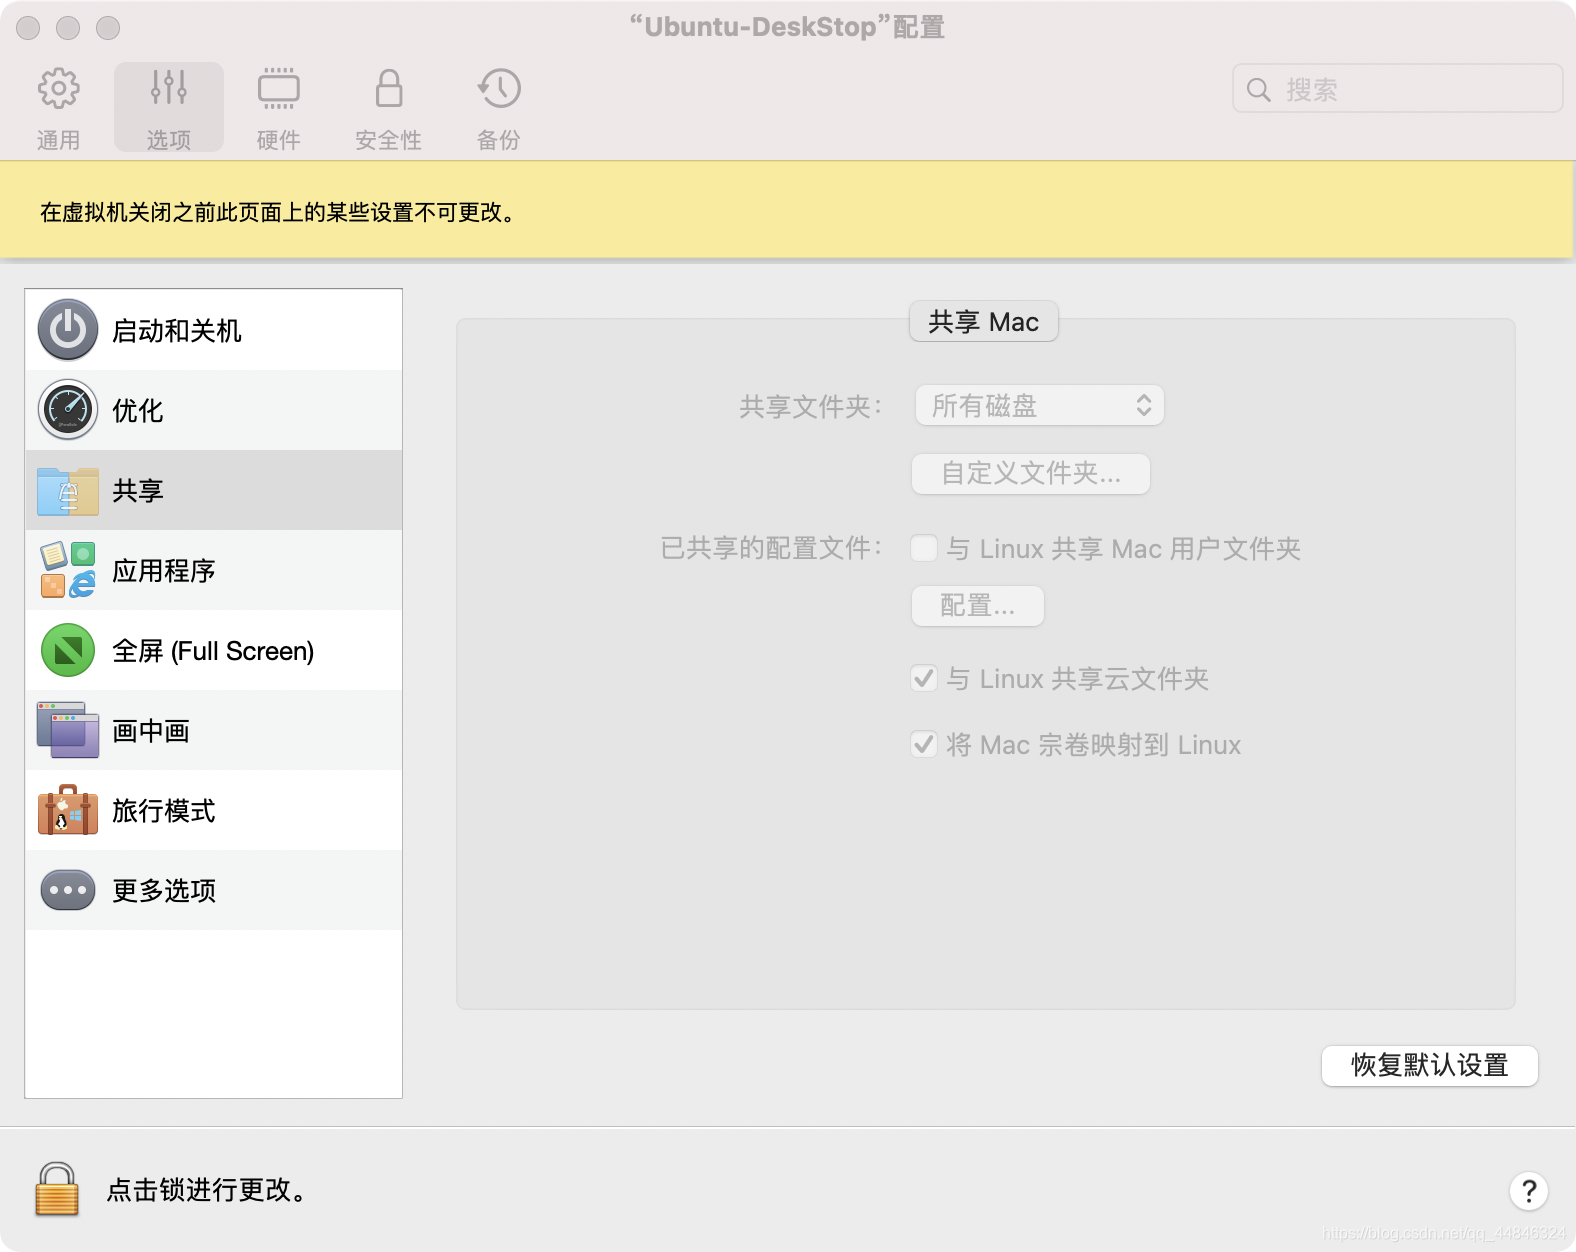Click the 优化 speedometer icon
Viewport: 1576px width, 1252px height.
tap(68, 410)
